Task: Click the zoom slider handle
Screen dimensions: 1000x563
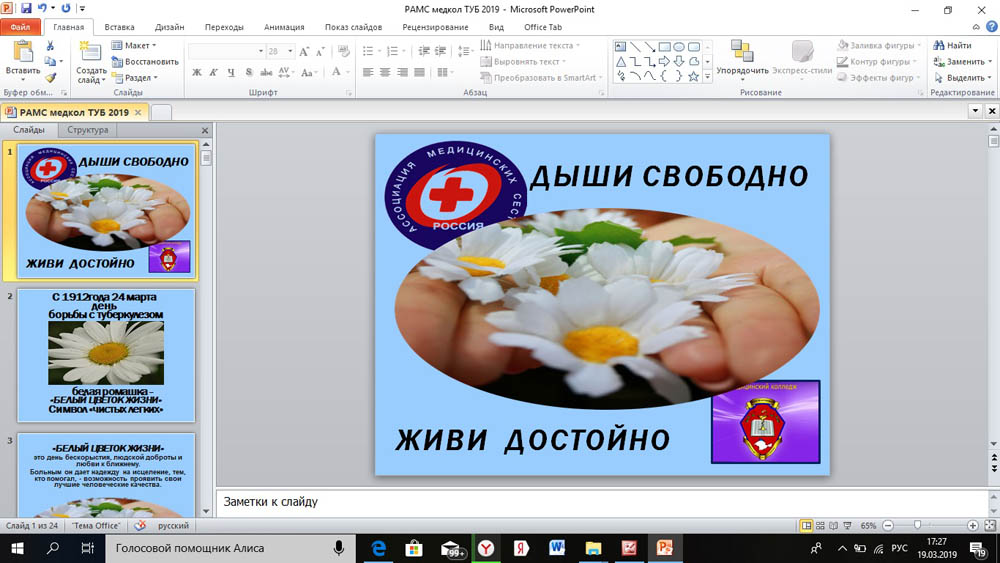Action: 917,525
